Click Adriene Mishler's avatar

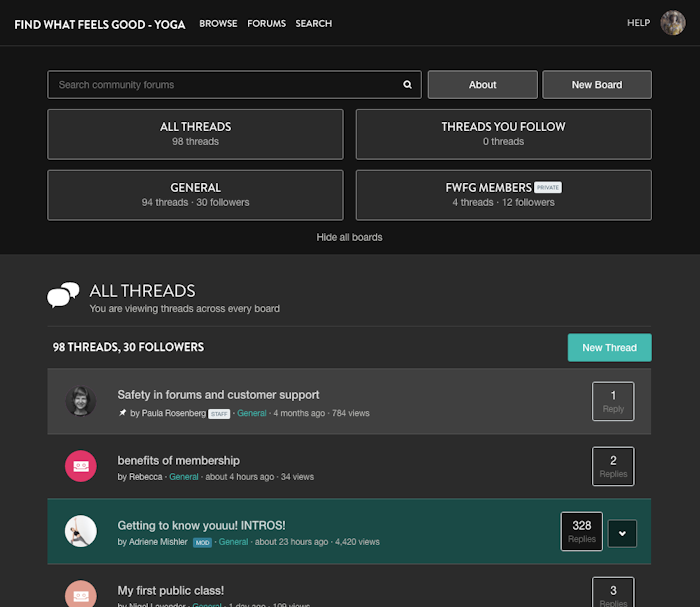tap(81, 531)
